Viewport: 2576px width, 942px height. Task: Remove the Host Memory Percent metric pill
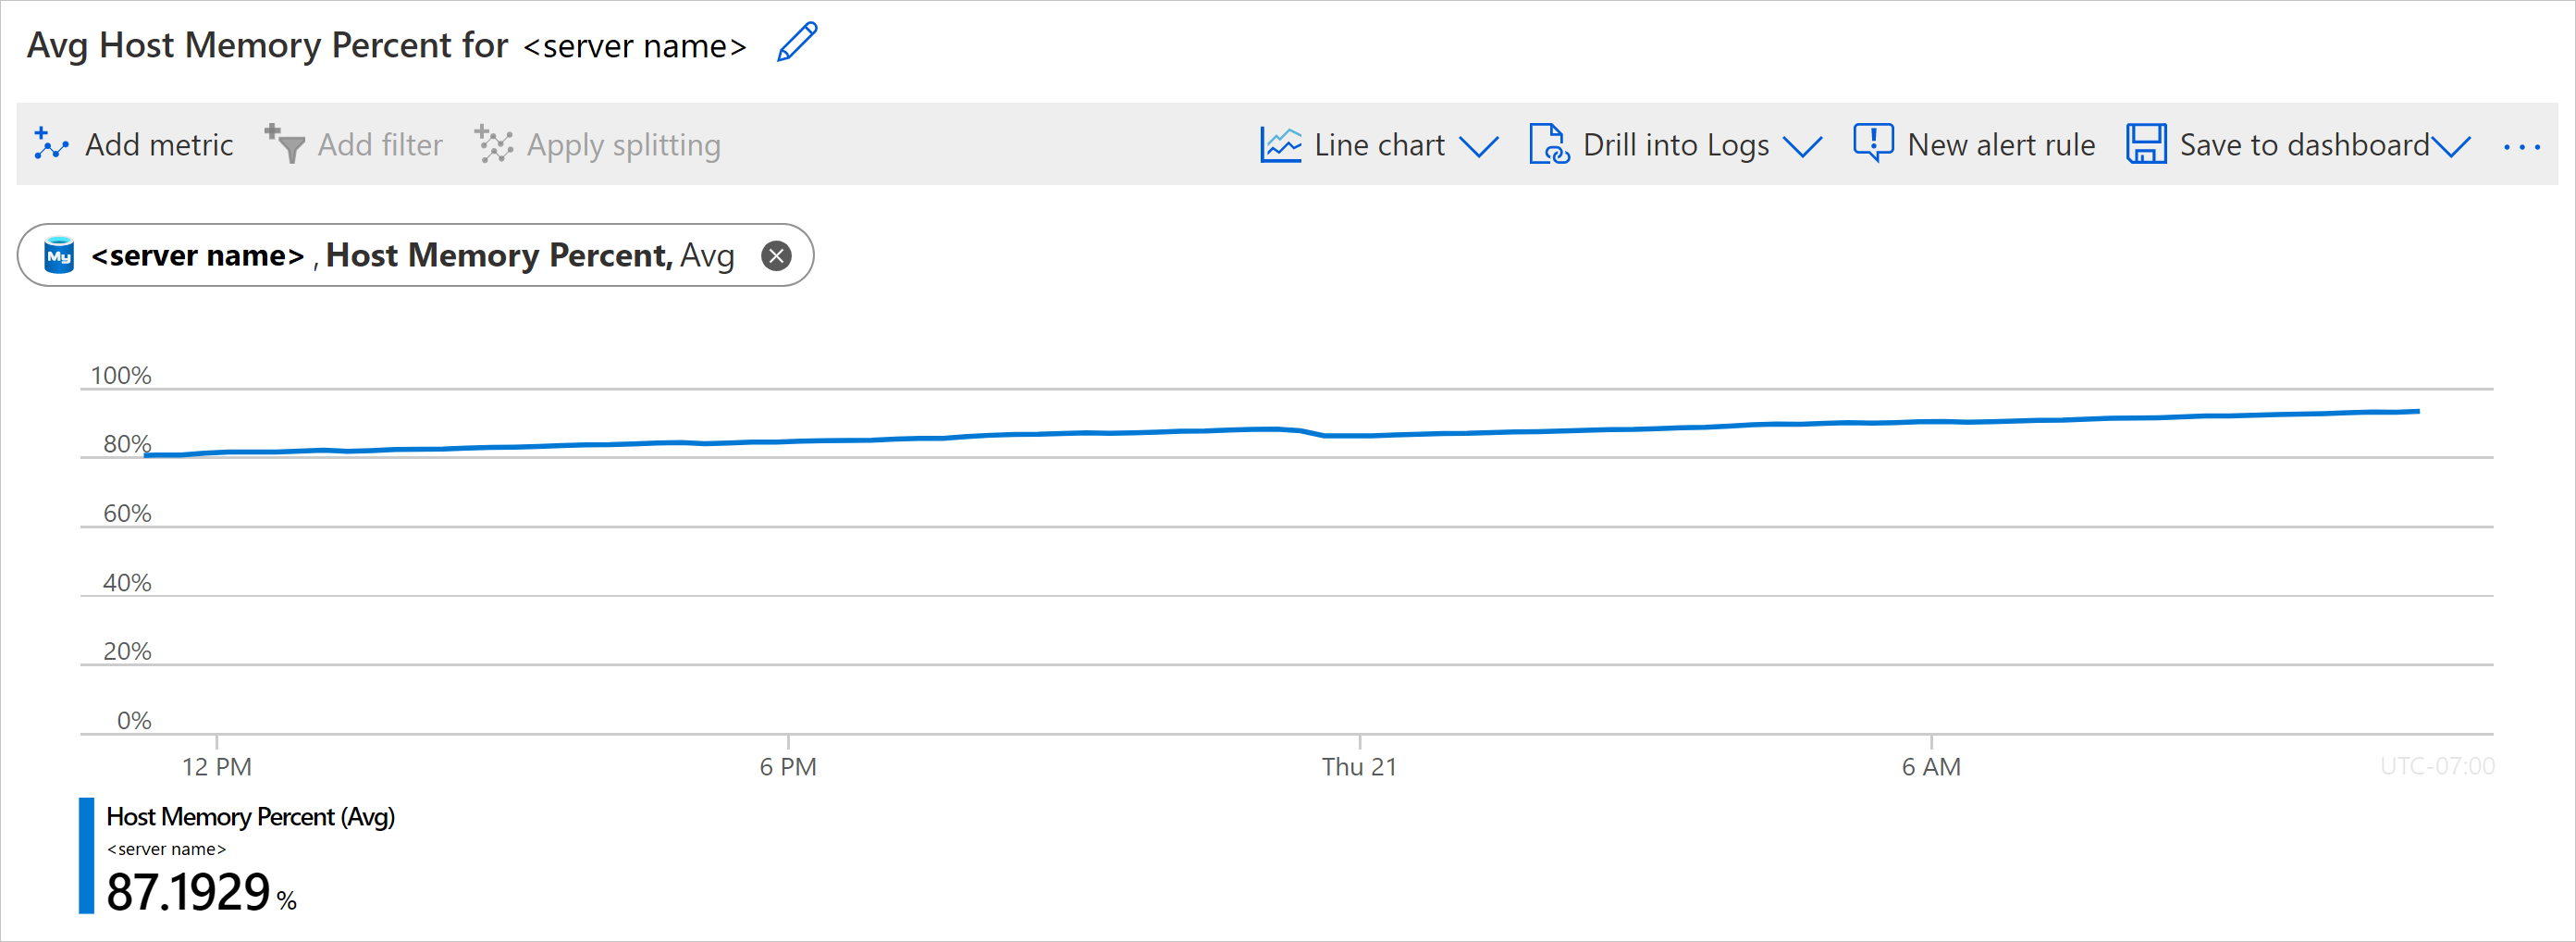pos(776,256)
